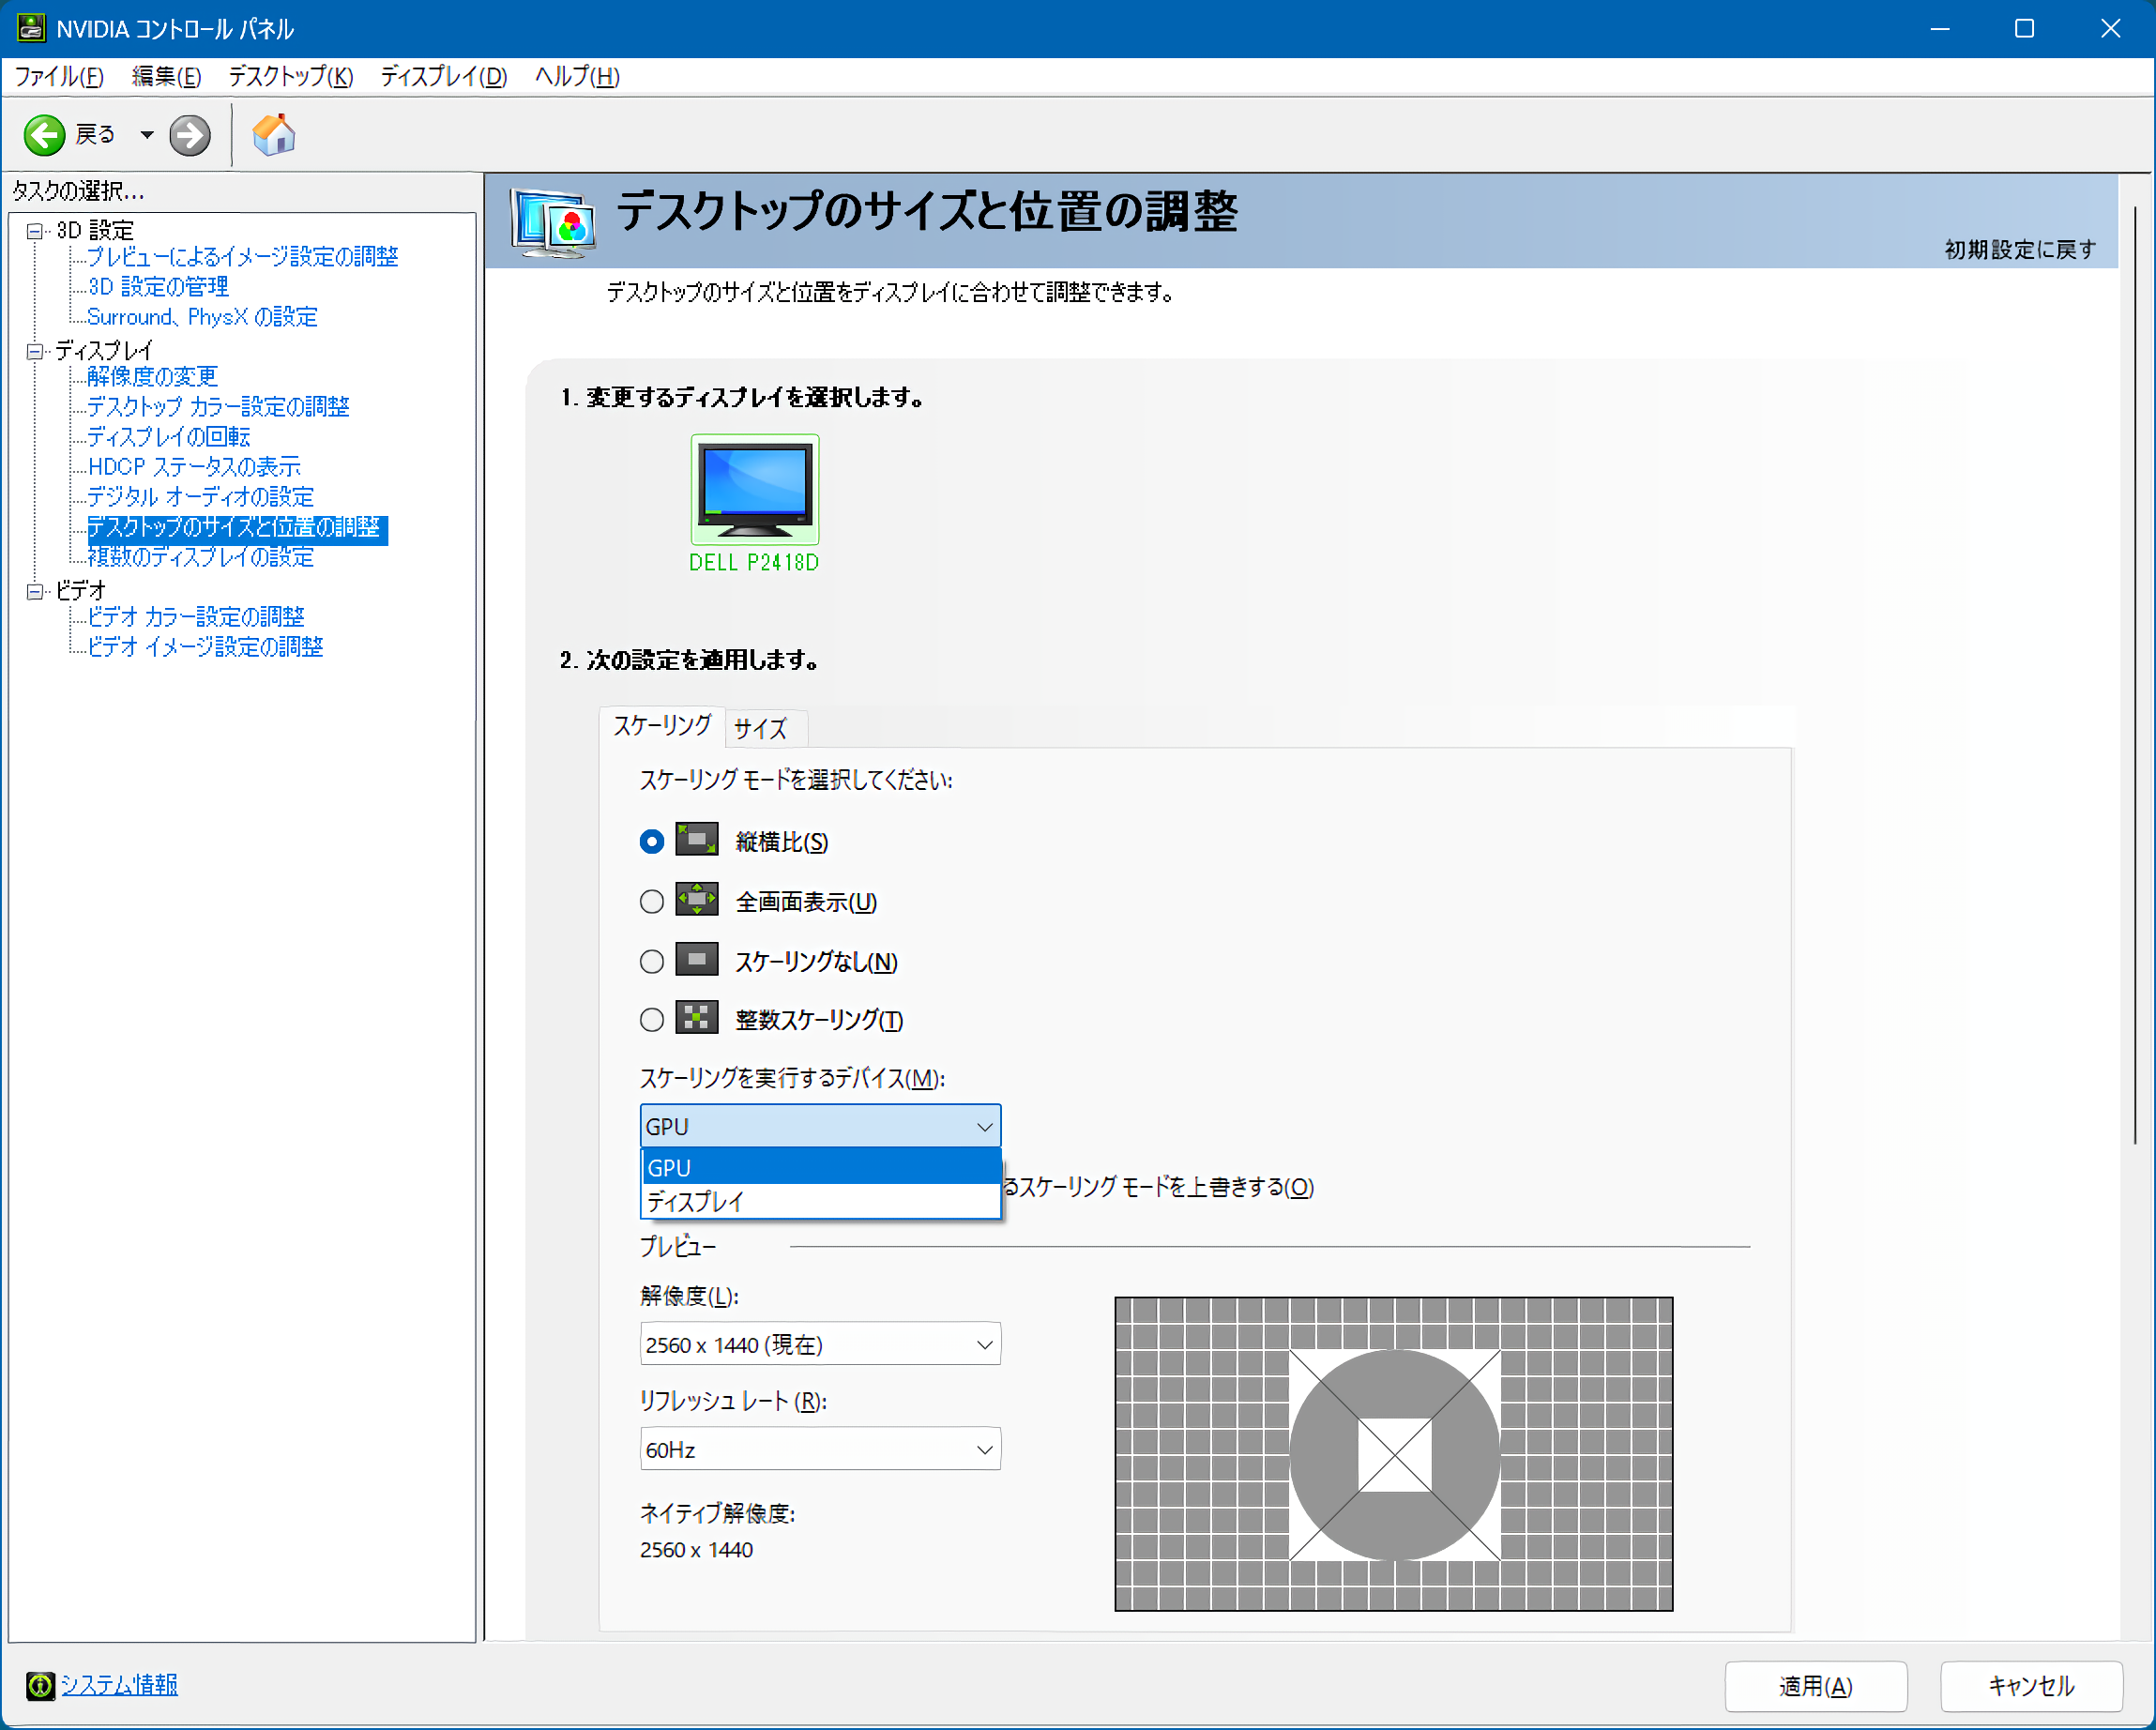The width and height of the screenshot is (2156, 1730).
Task: Open 解像度の変更 in the task tree
Action: click(152, 376)
